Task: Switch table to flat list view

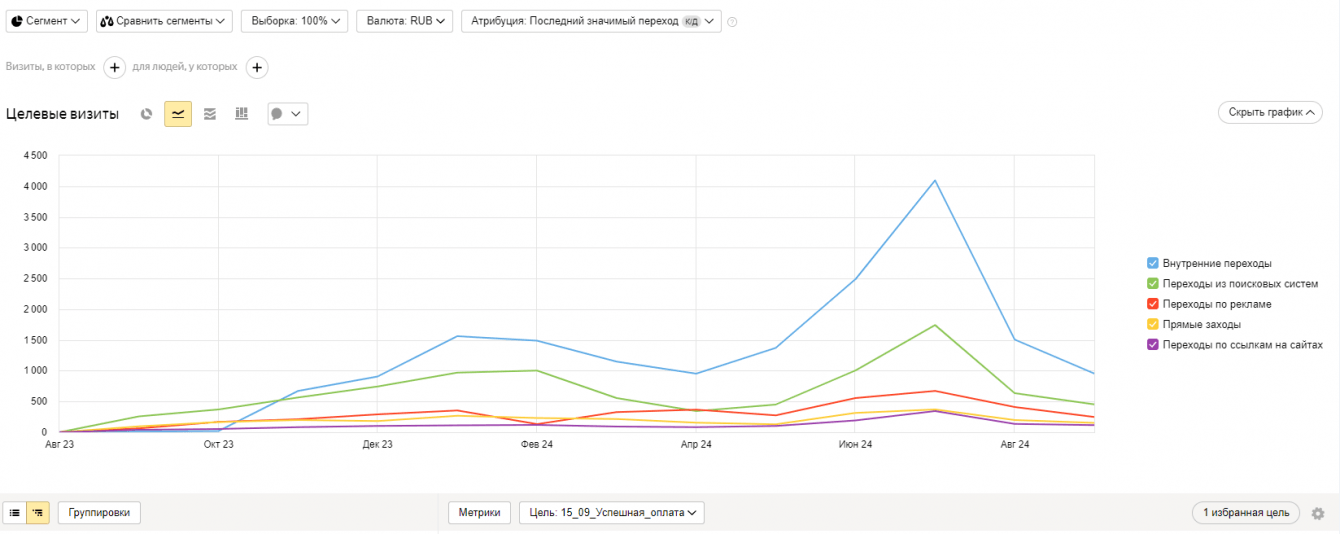Action: click(x=15, y=513)
